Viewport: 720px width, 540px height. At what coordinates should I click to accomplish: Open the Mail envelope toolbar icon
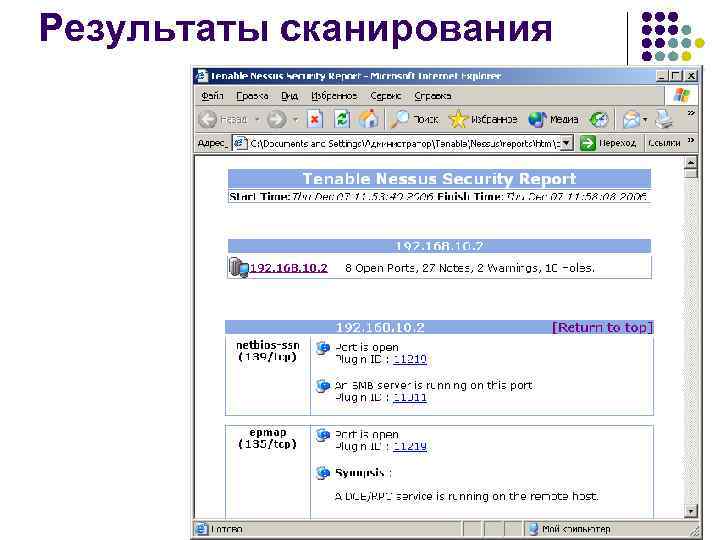point(631,119)
